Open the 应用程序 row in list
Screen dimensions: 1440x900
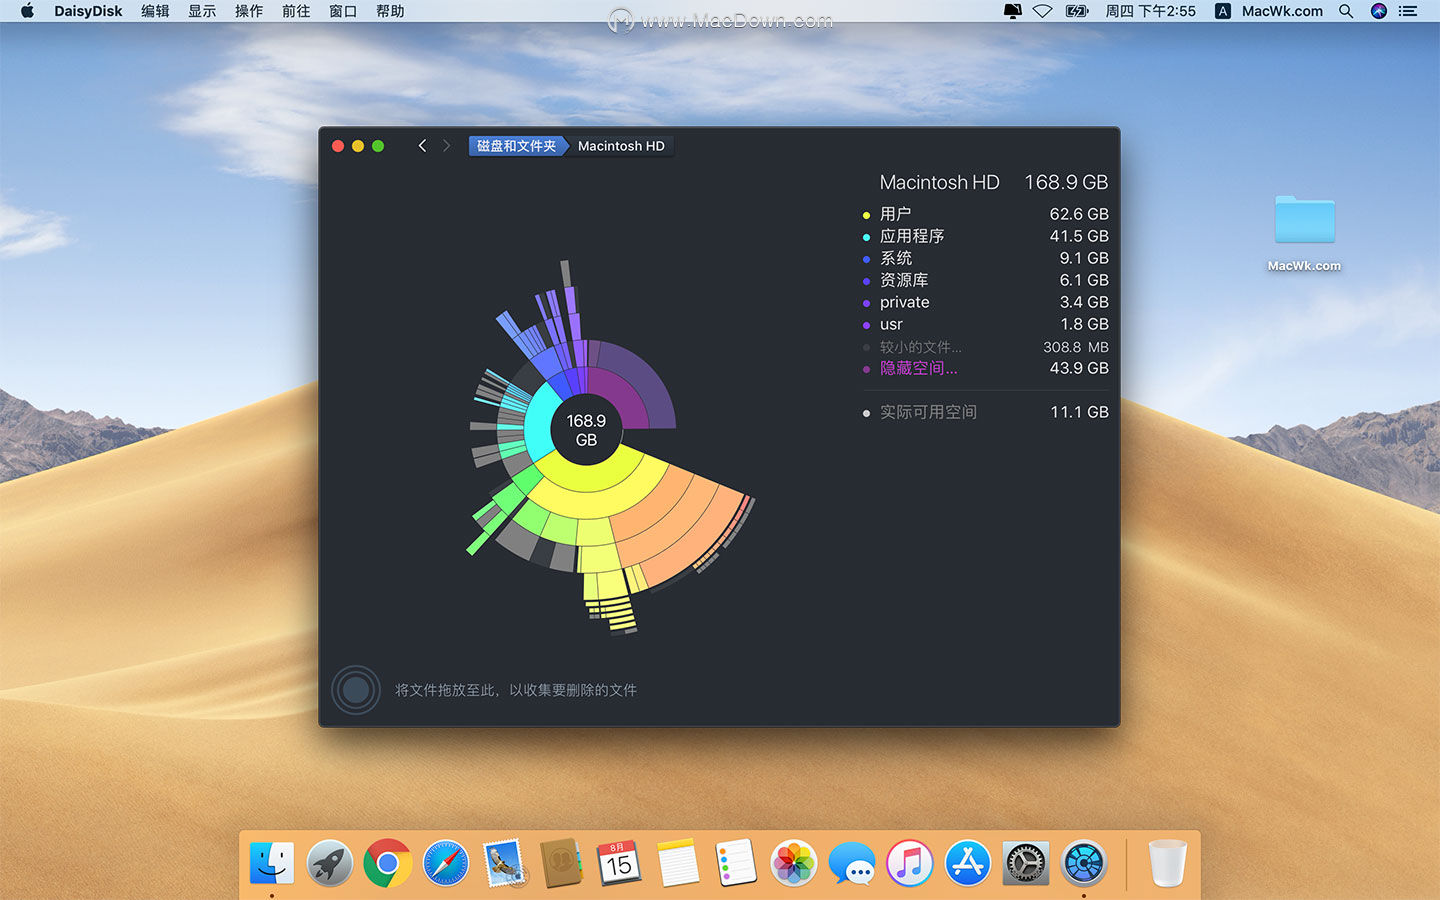pos(985,236)
